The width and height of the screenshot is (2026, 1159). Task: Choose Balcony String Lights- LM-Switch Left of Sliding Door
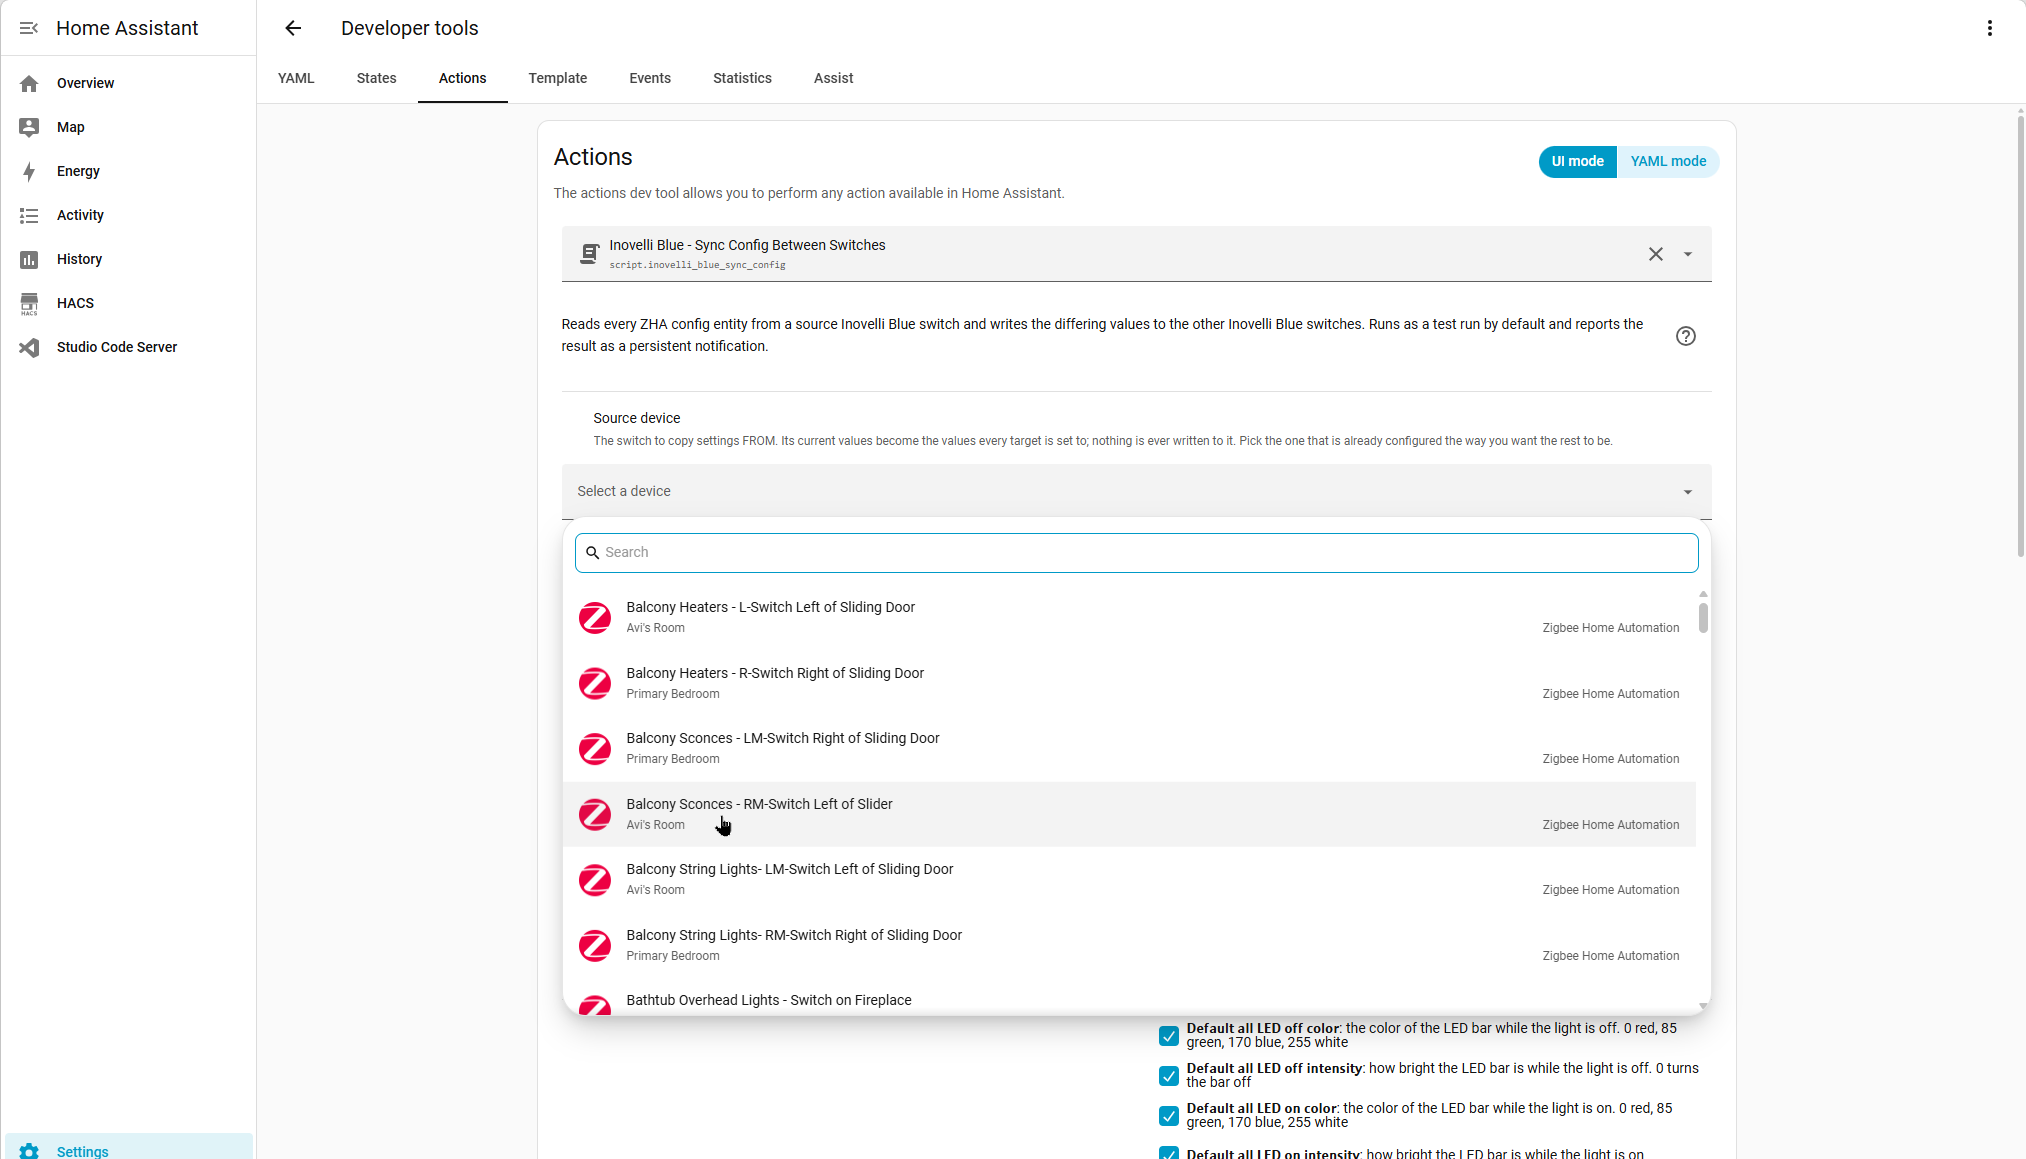1129,880
